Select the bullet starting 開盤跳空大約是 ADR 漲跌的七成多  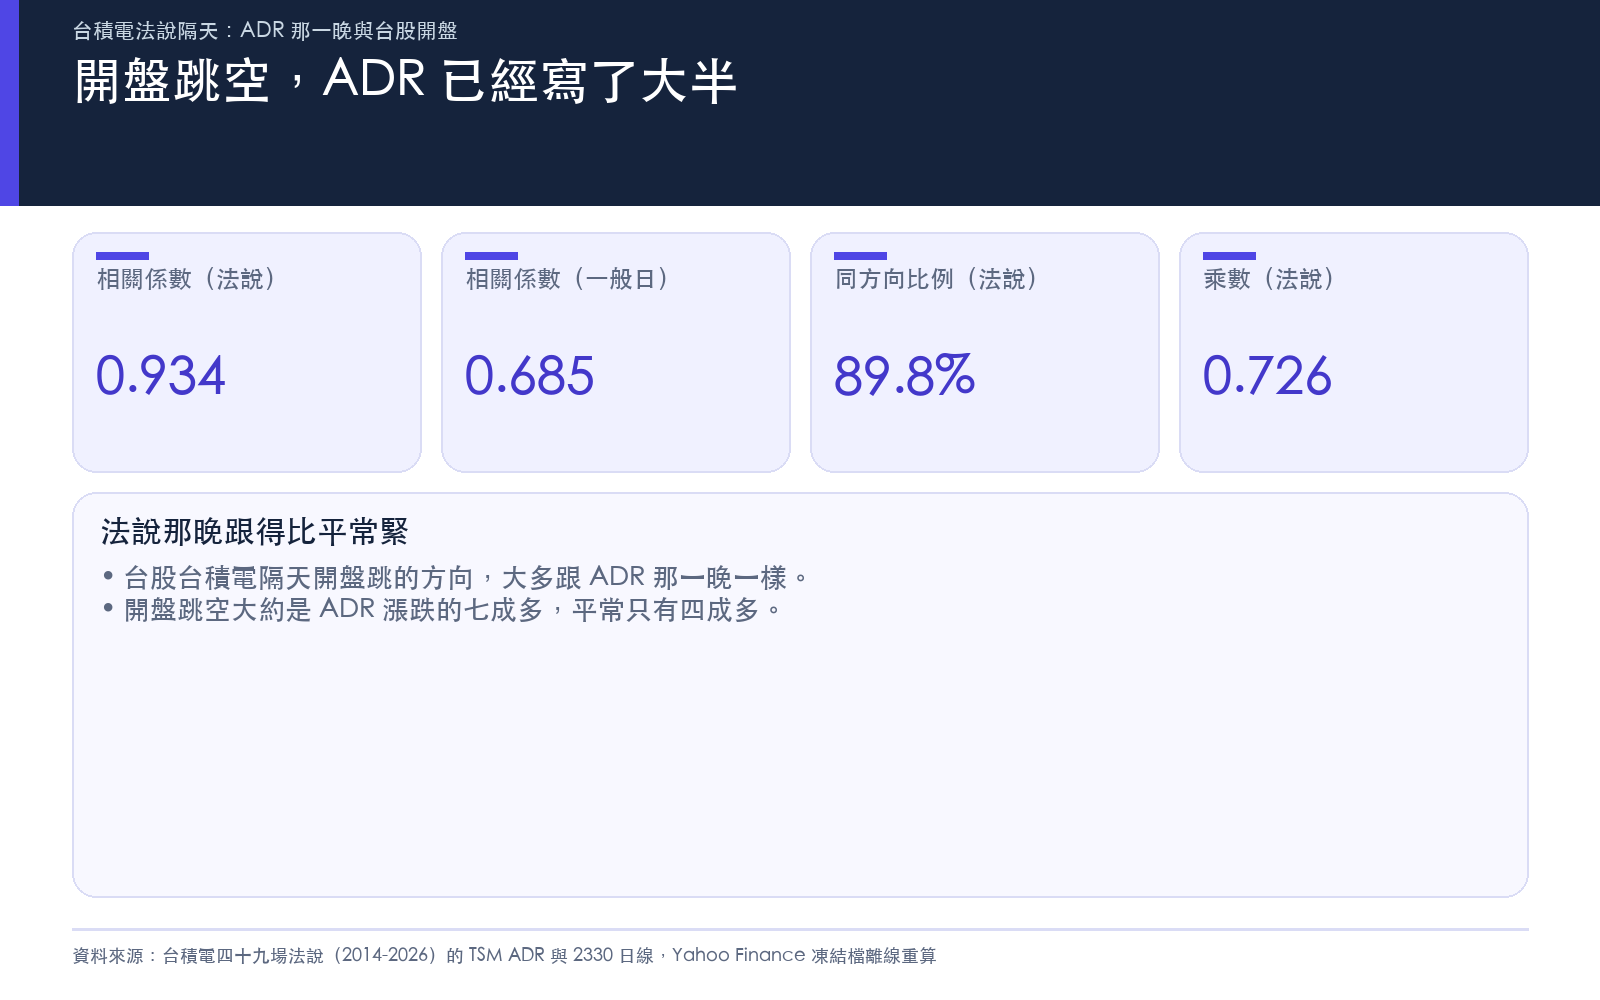pyautogui.click(x=442, y=610)
